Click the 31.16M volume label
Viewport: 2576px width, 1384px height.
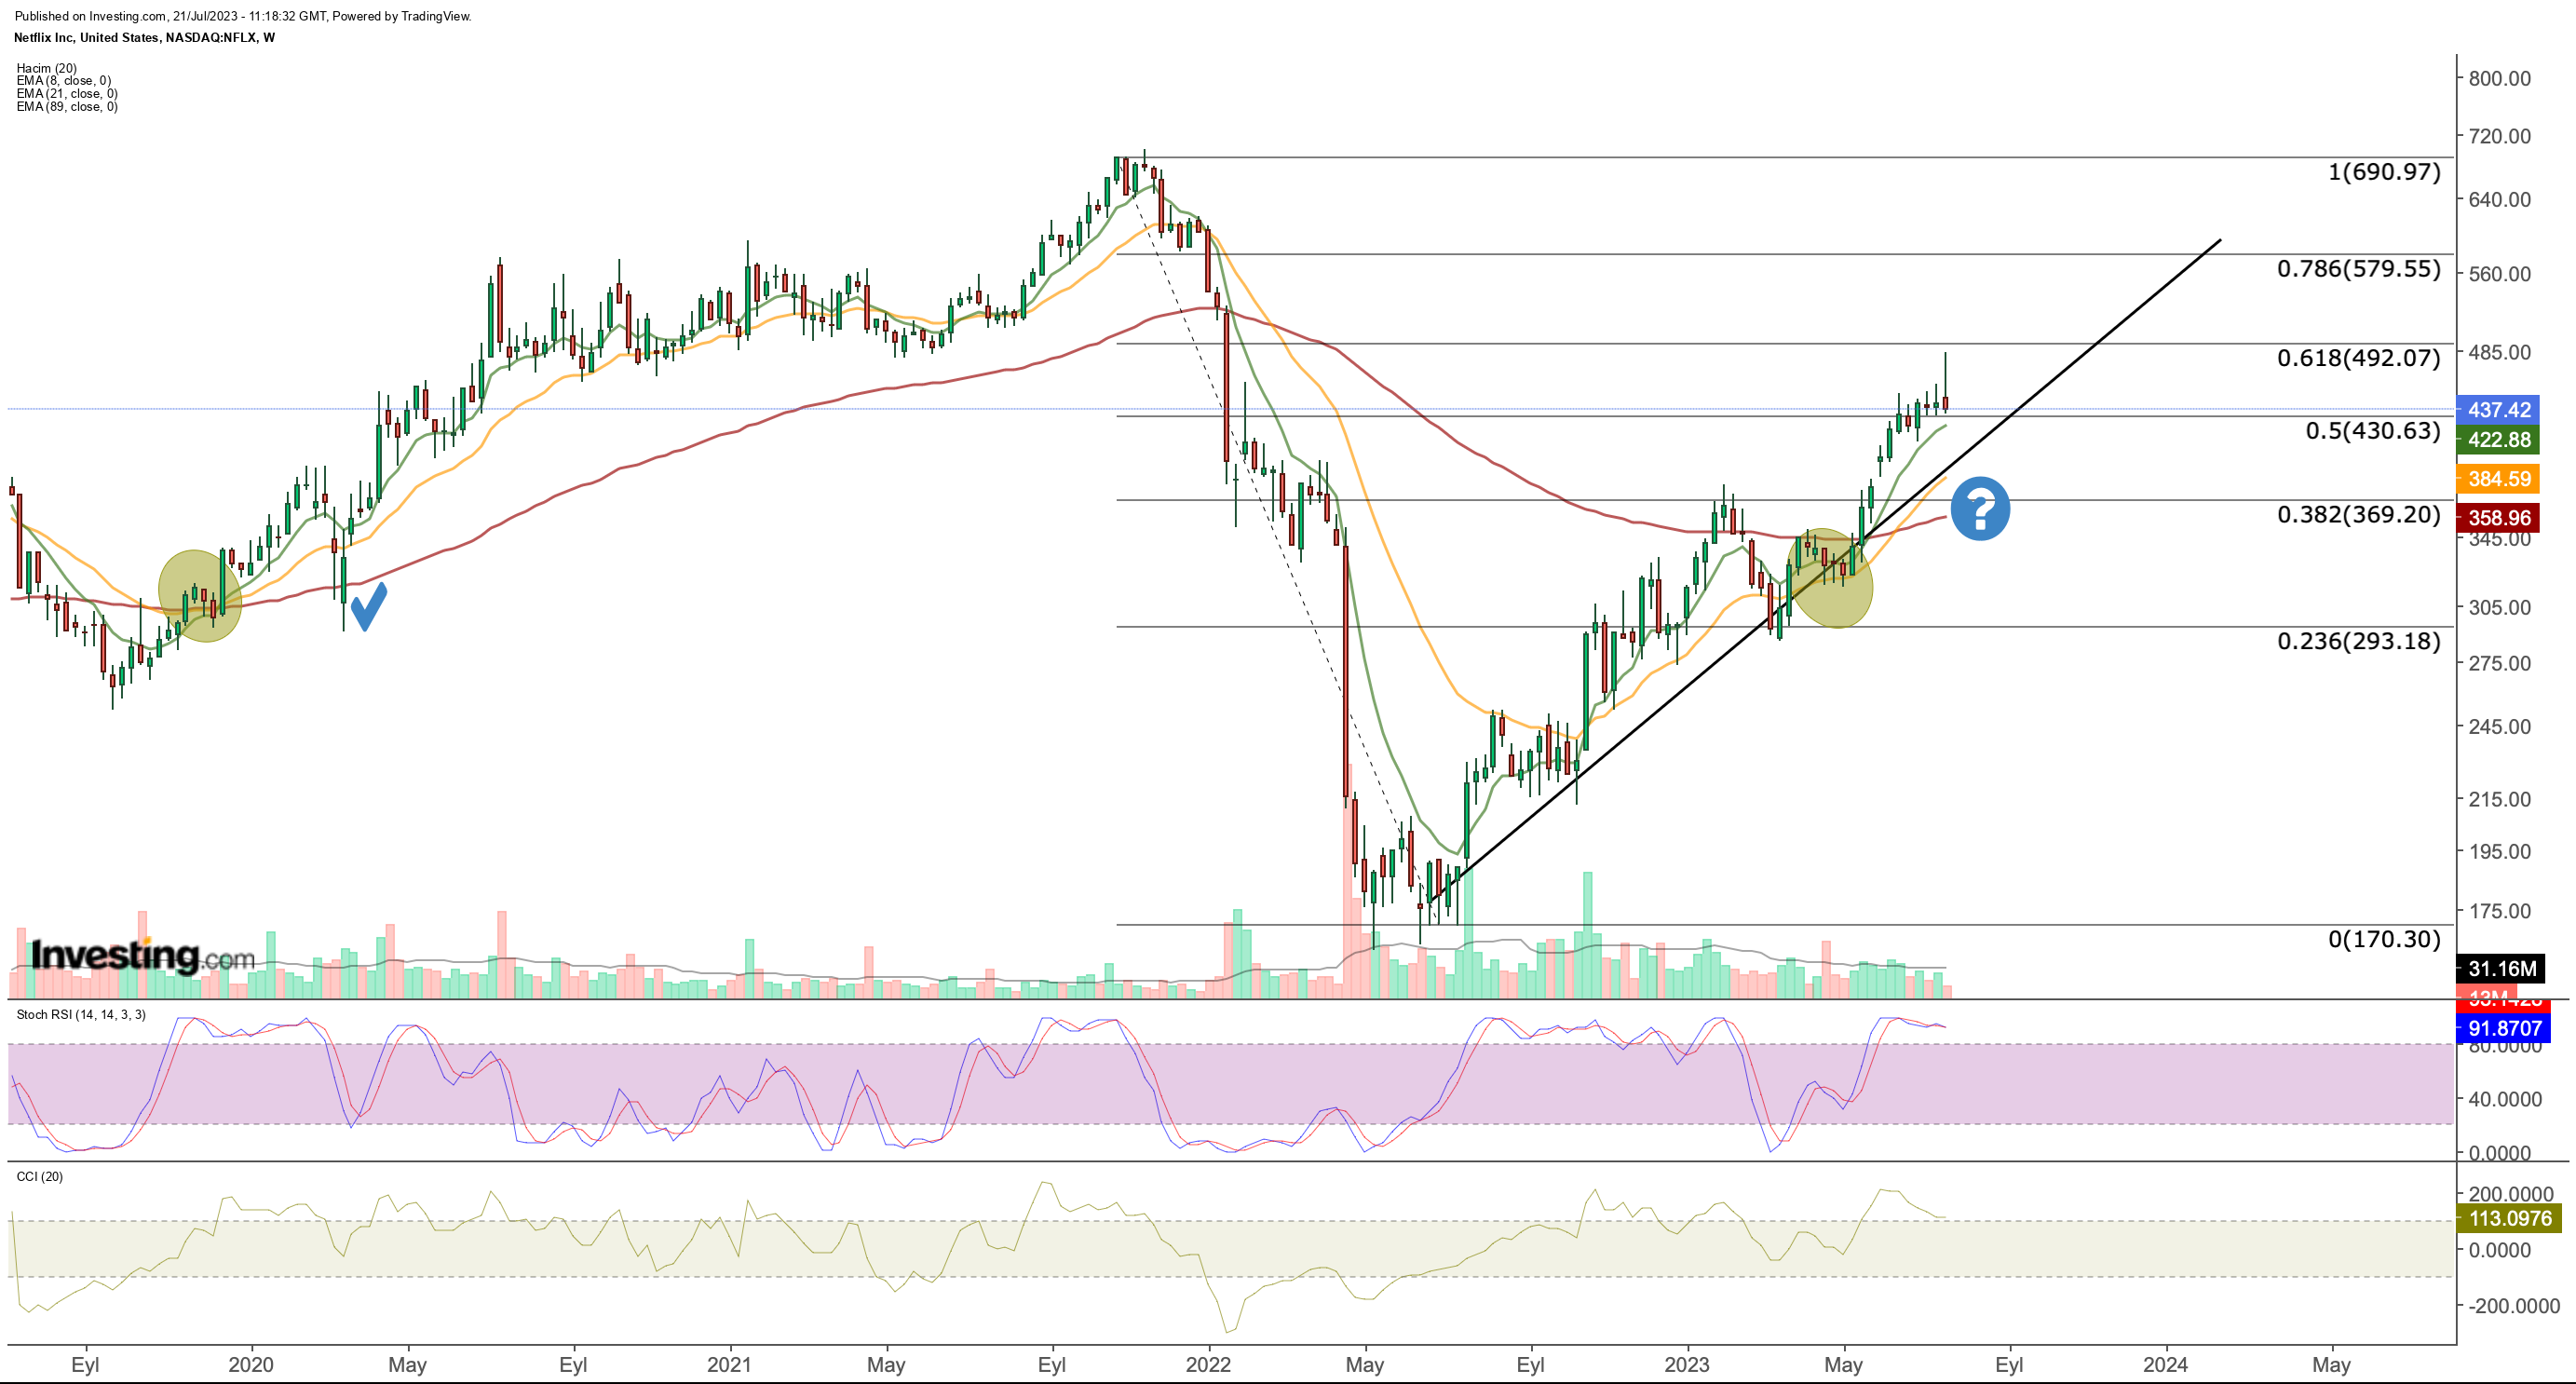(2500, 968)
